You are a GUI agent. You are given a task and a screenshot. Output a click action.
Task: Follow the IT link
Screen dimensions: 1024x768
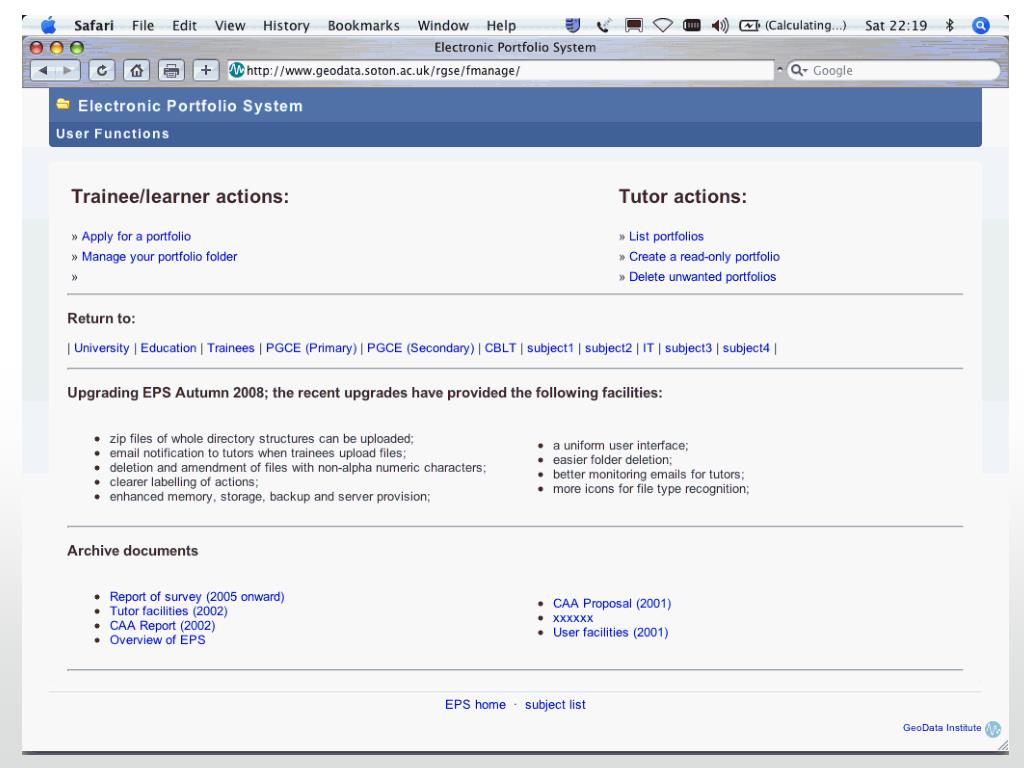coord(648,348)
